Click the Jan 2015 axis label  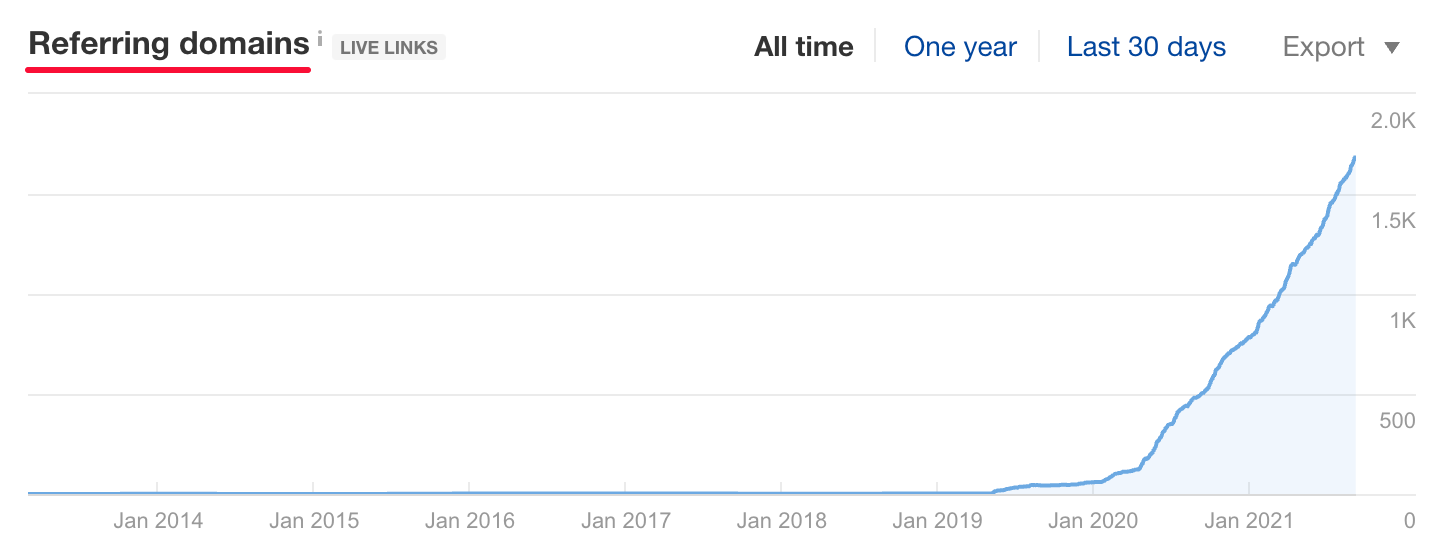pyautogui.click(x=314, y=521)
